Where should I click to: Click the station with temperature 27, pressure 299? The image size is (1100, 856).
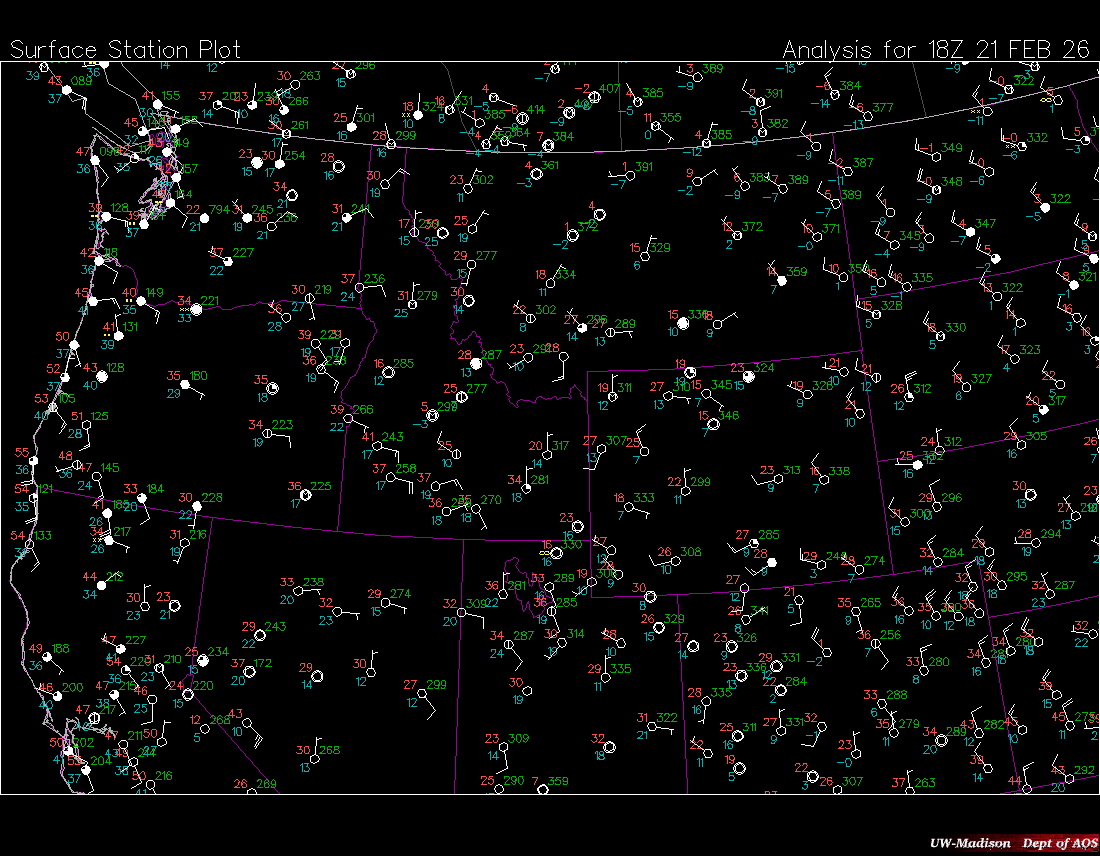tap(422, 694)
